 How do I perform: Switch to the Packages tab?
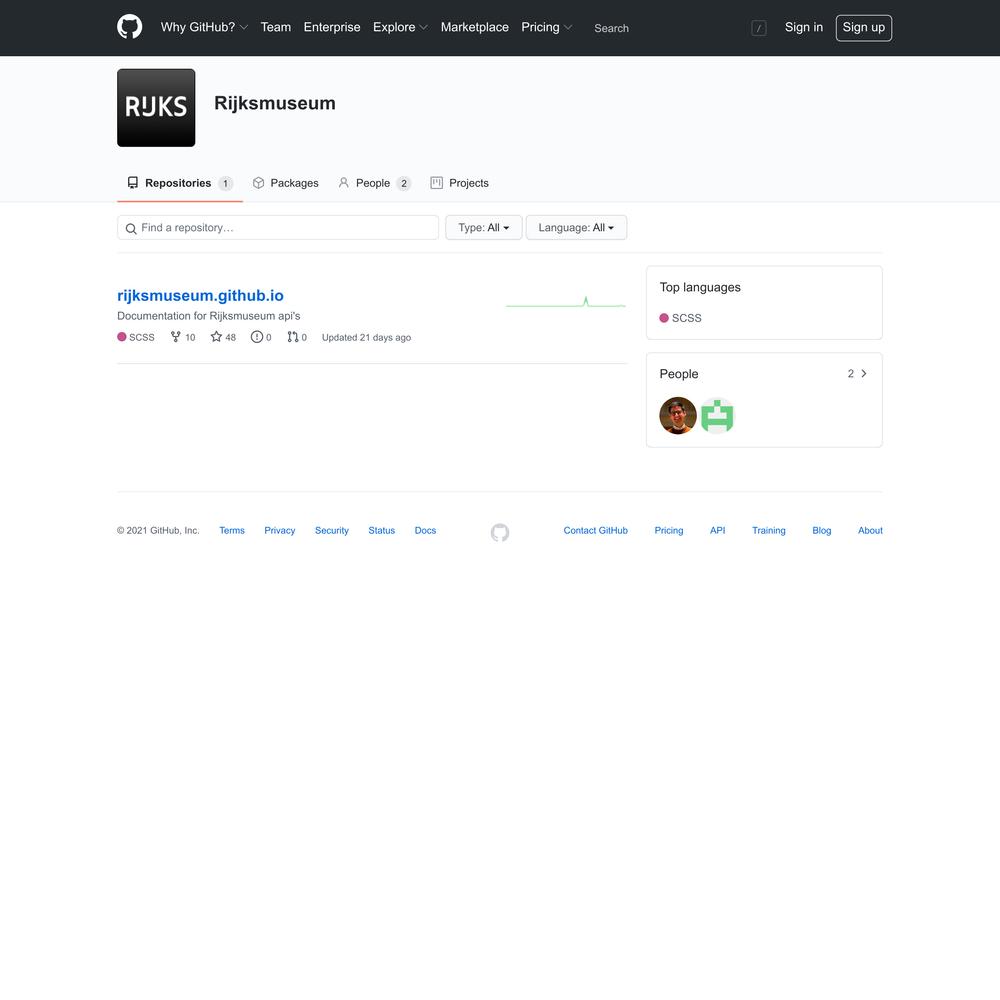285,183
